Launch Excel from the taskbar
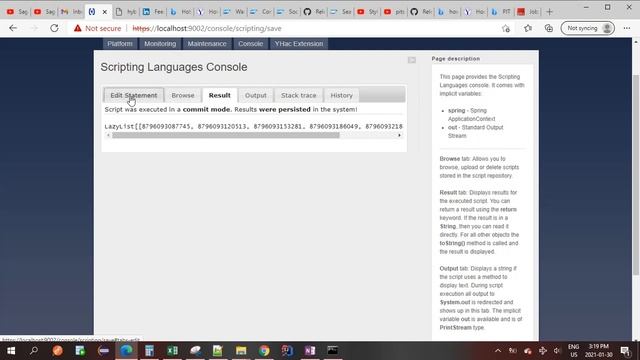This screenshot has width=640, height=360. tap(172, 350)
